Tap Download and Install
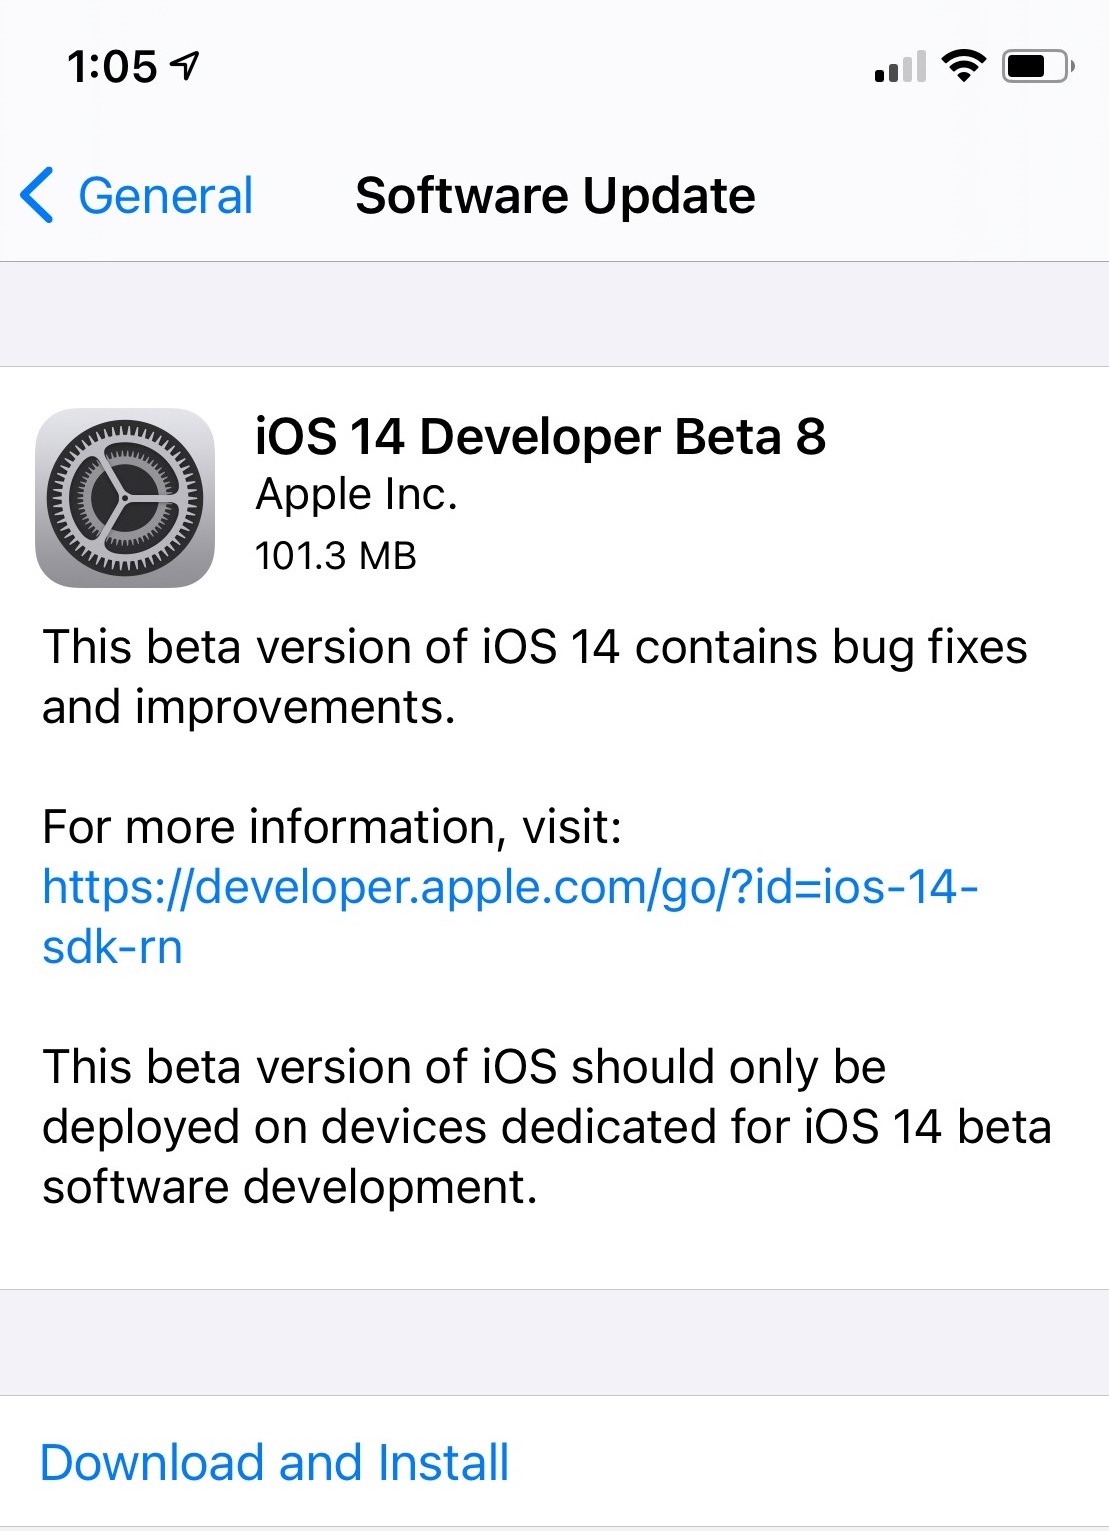Image resolution: width=1109 pixels, height=1531 pixels. coord(273,1462)
